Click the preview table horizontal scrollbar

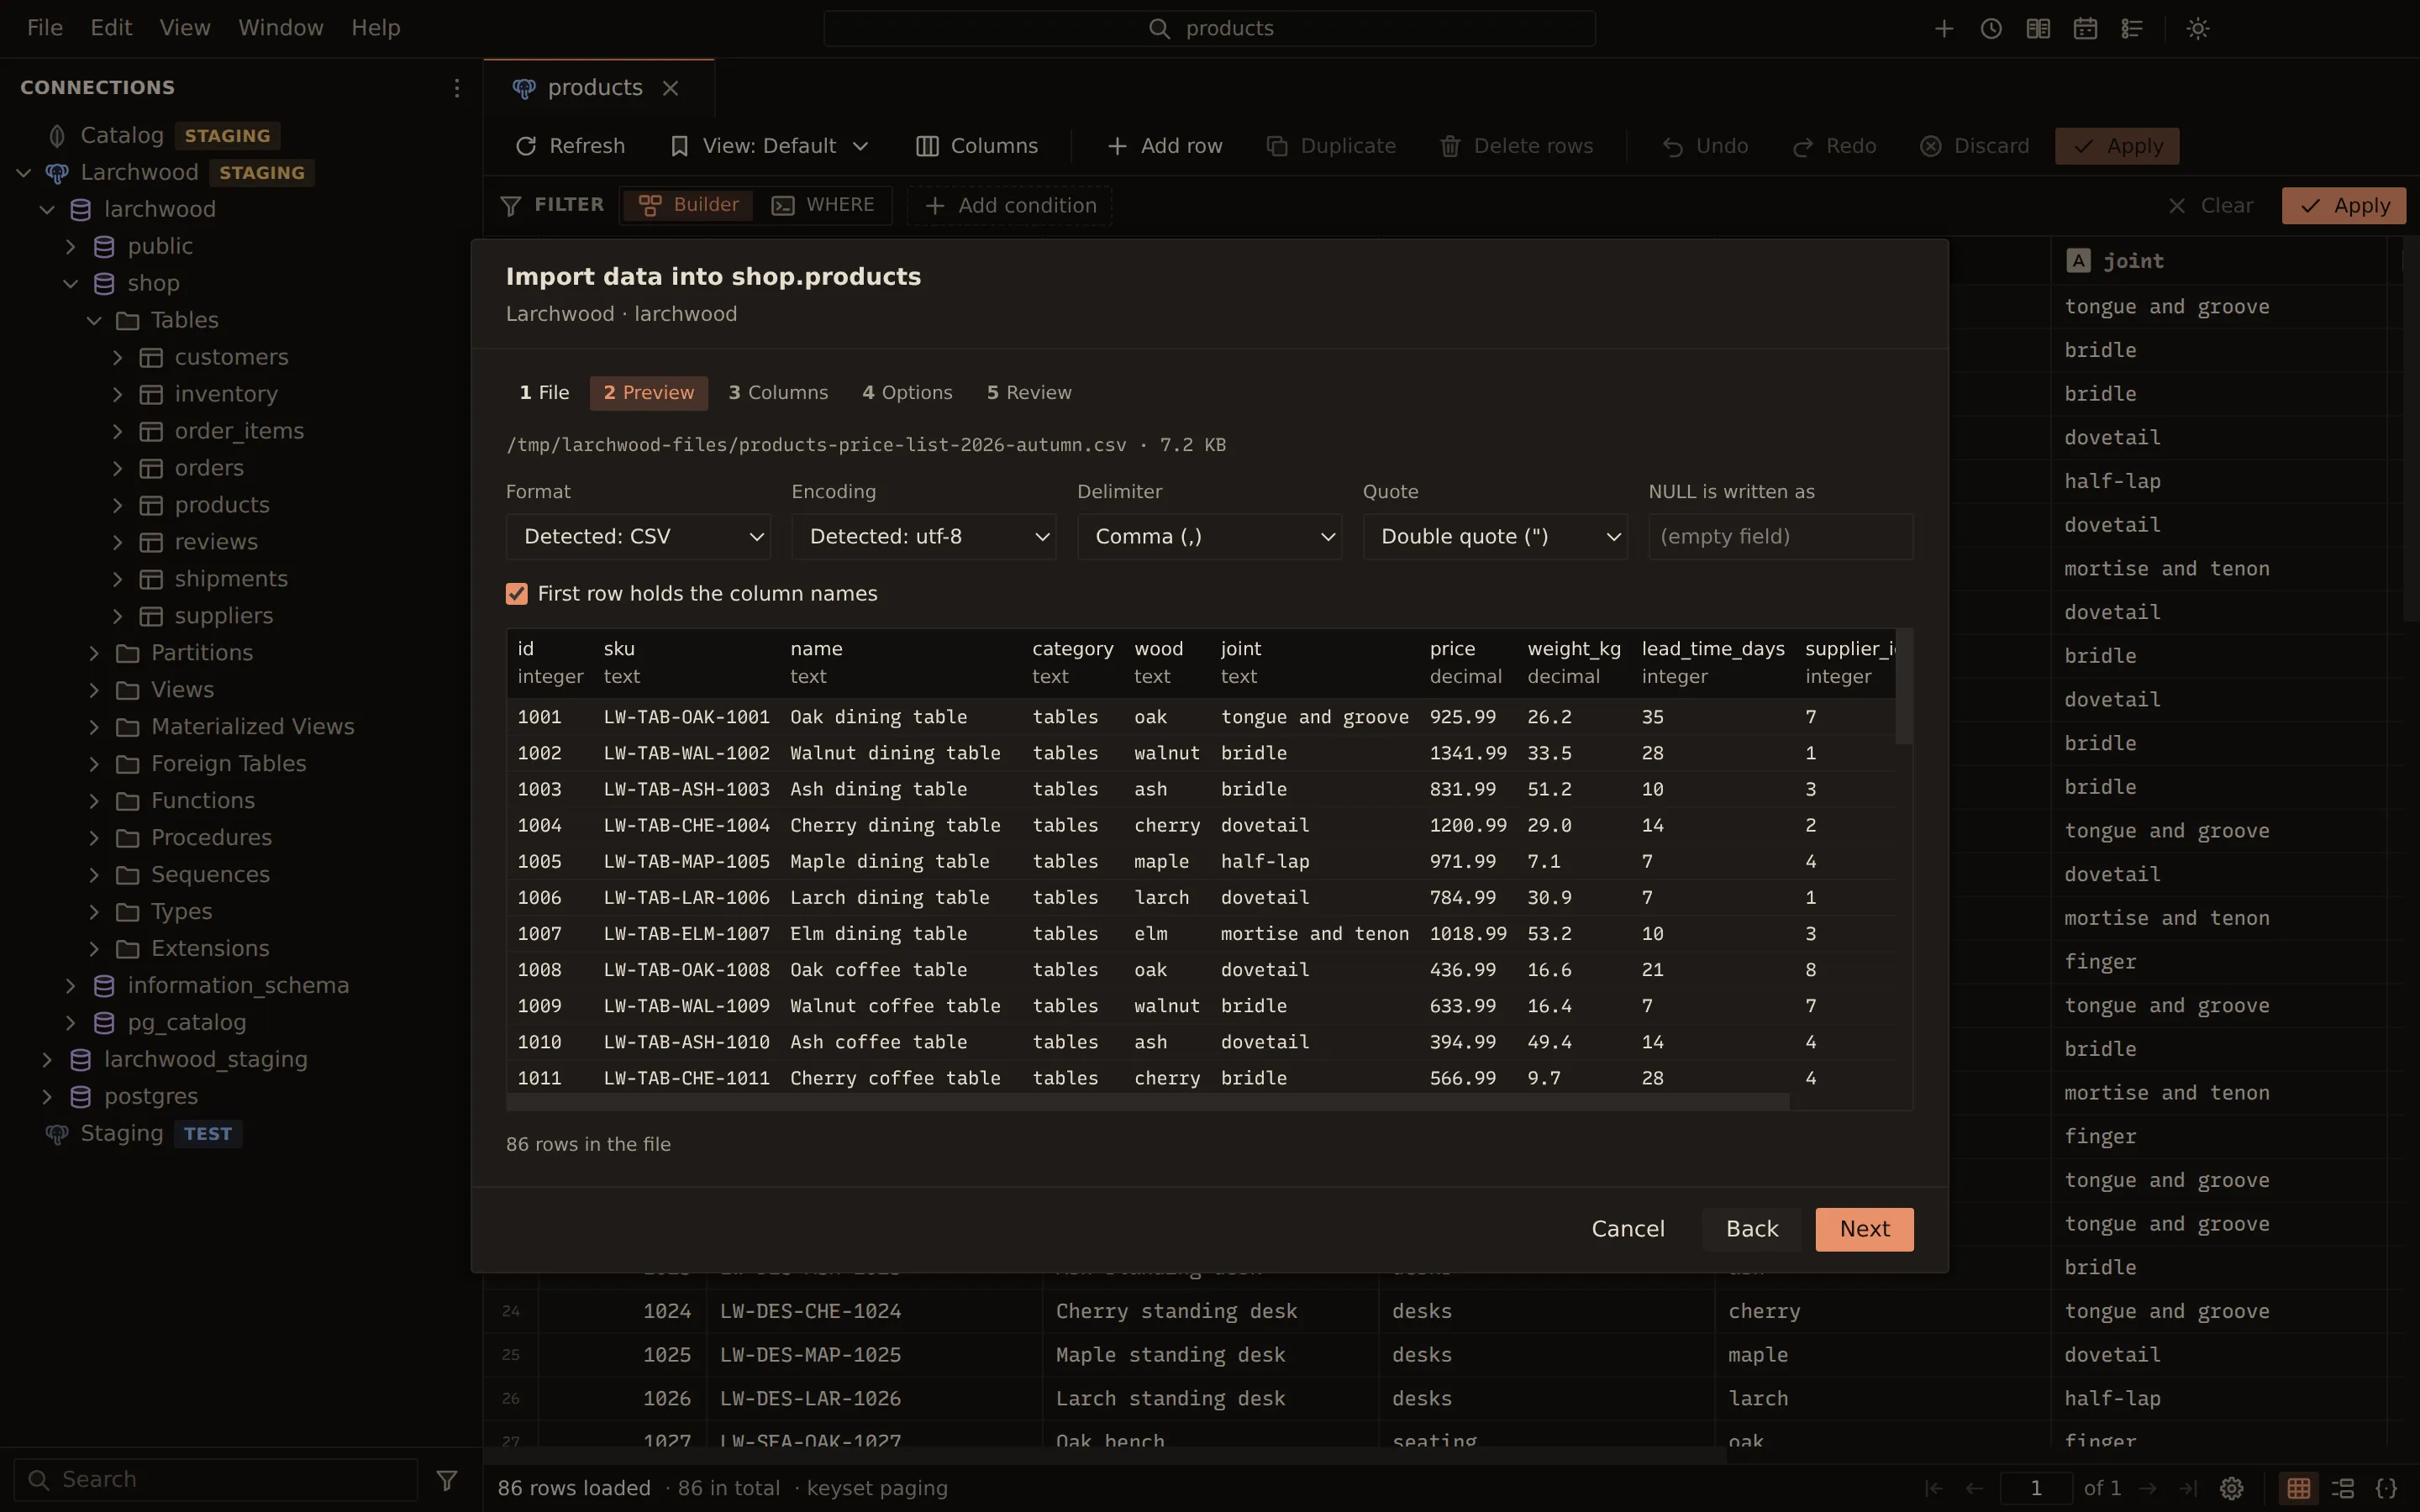point(1148,1101)
